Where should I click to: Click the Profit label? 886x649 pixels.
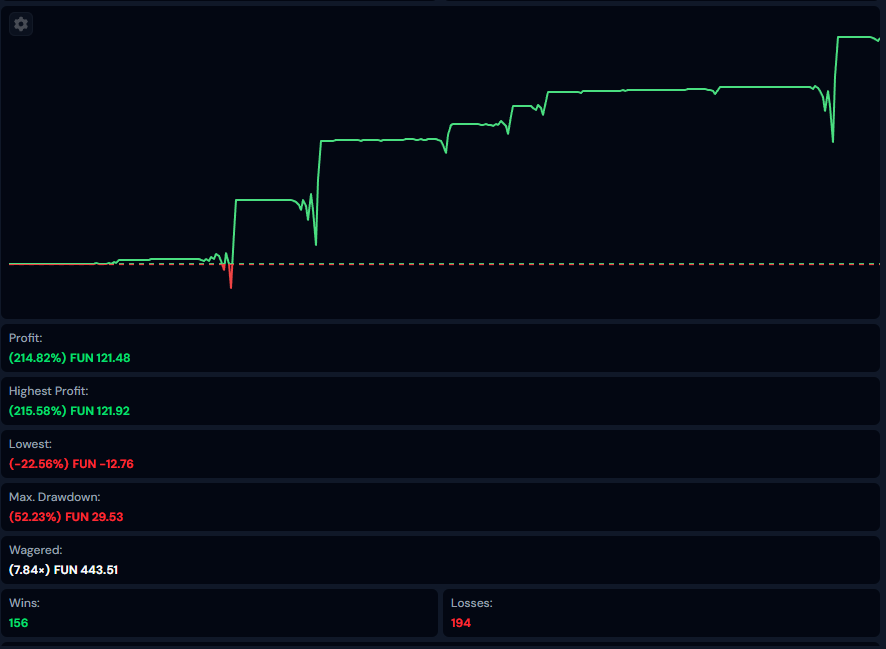click(26, 338)
